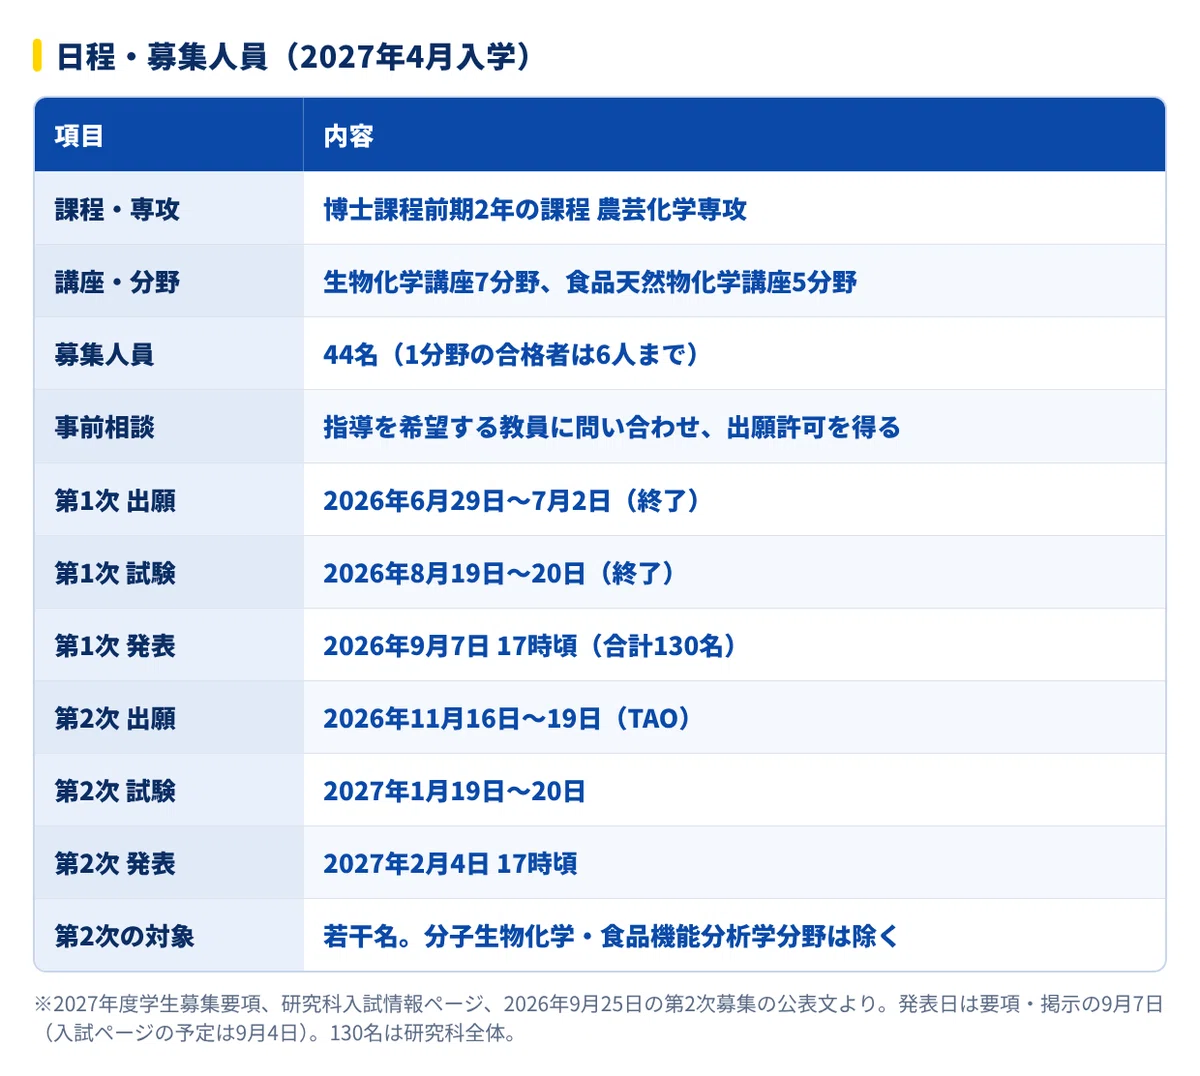
Task: Click the footnote starting with ※2027年度学生募集要項
Action: pyautogui.click(x=599, y=1018)
